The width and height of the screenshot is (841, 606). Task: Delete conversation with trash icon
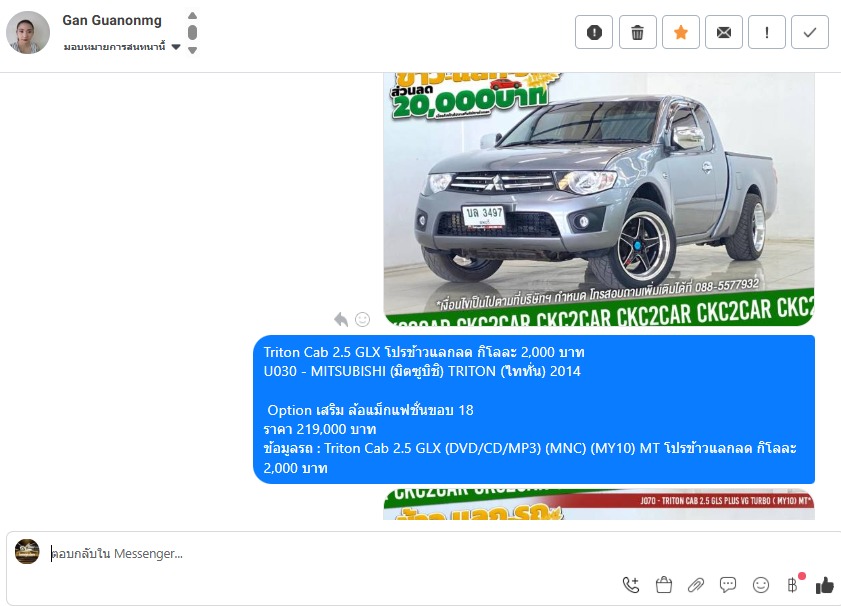pyautogui.click(x=637, y=32)
